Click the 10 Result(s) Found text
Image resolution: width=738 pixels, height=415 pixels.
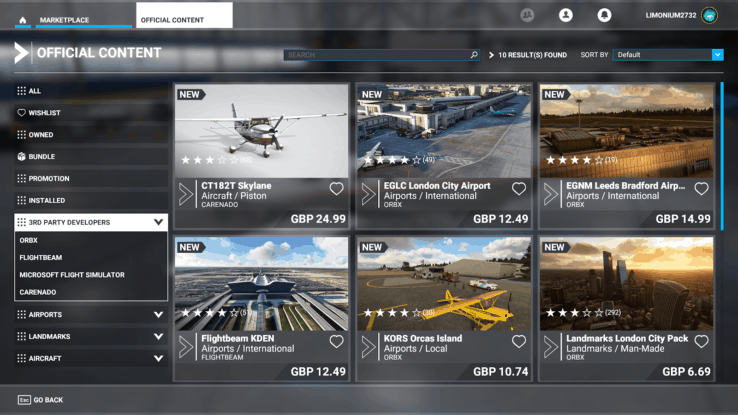pyautogui.click(x=532, y=55)
